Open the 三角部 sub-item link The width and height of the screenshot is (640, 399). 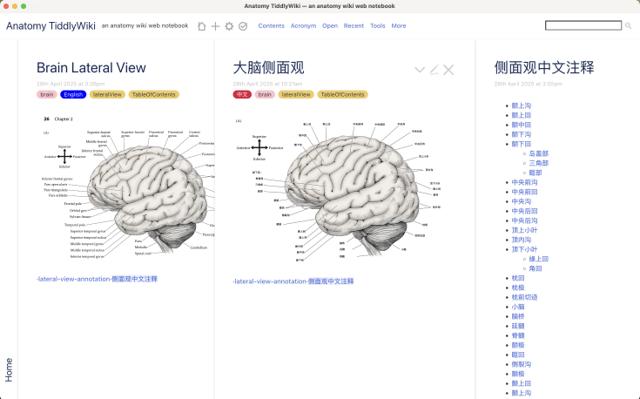pos(539,163)
